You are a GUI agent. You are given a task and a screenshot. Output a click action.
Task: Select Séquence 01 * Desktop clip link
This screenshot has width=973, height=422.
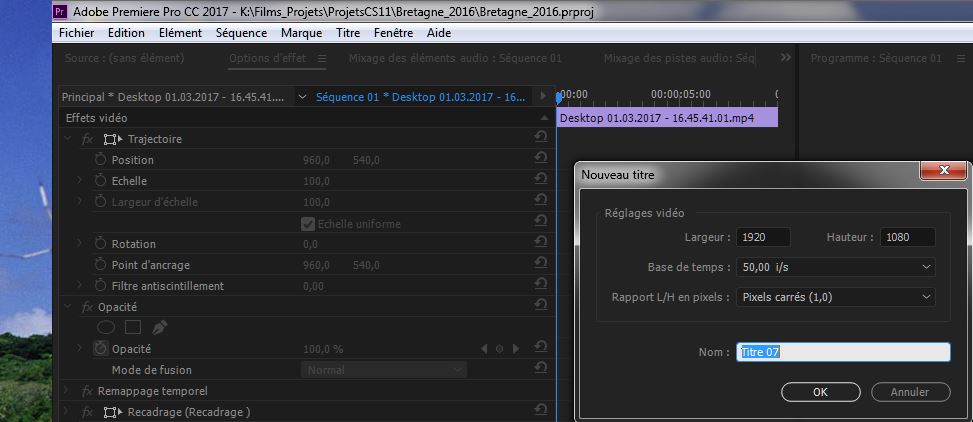coord(420,97)
